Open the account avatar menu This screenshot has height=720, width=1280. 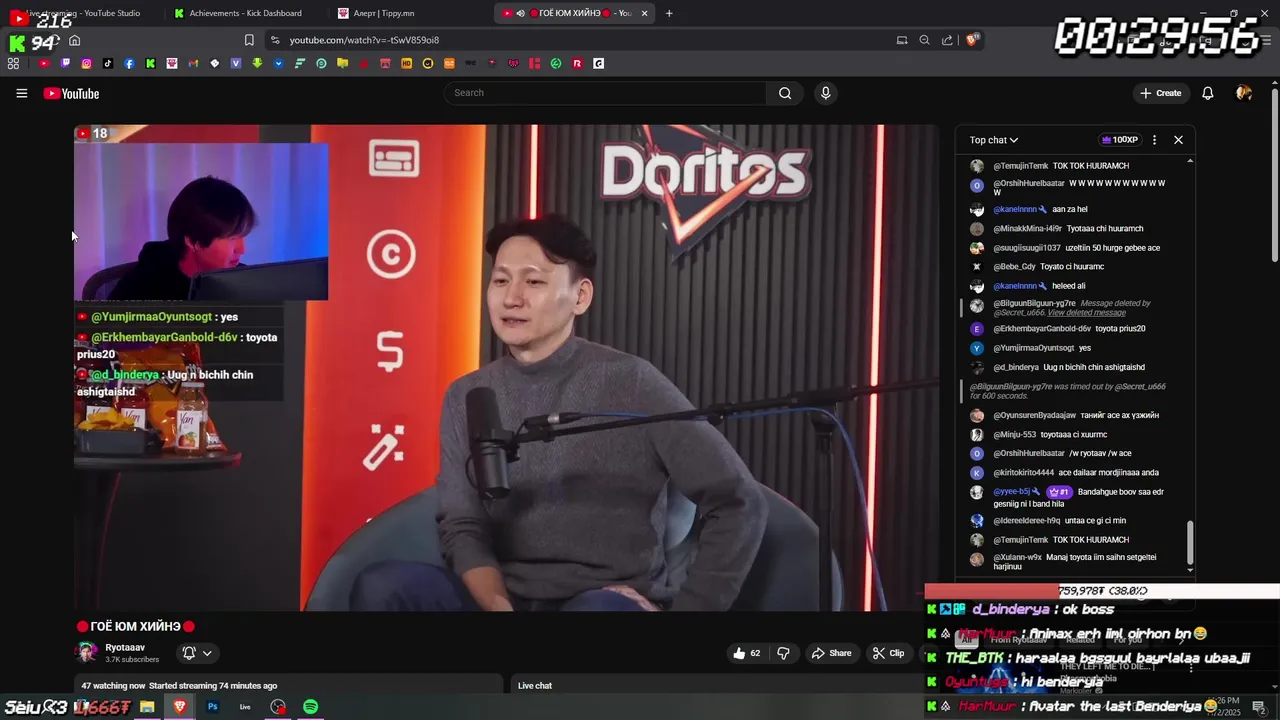1244,93
